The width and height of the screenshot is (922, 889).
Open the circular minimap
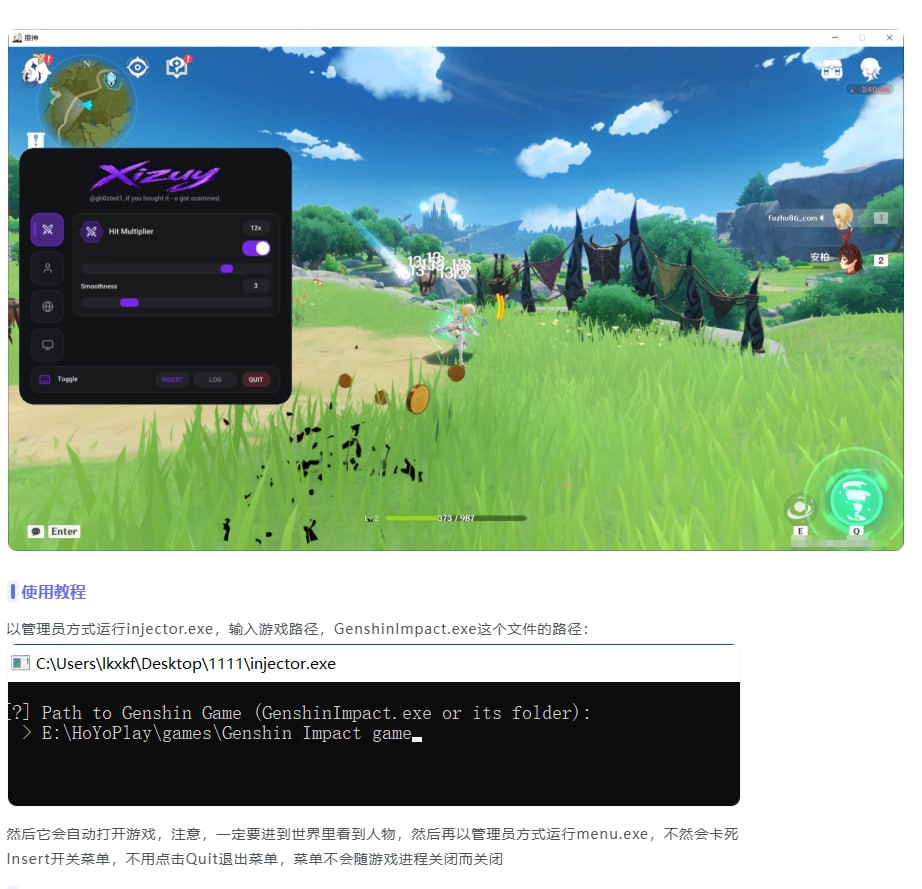click(86, 103)
